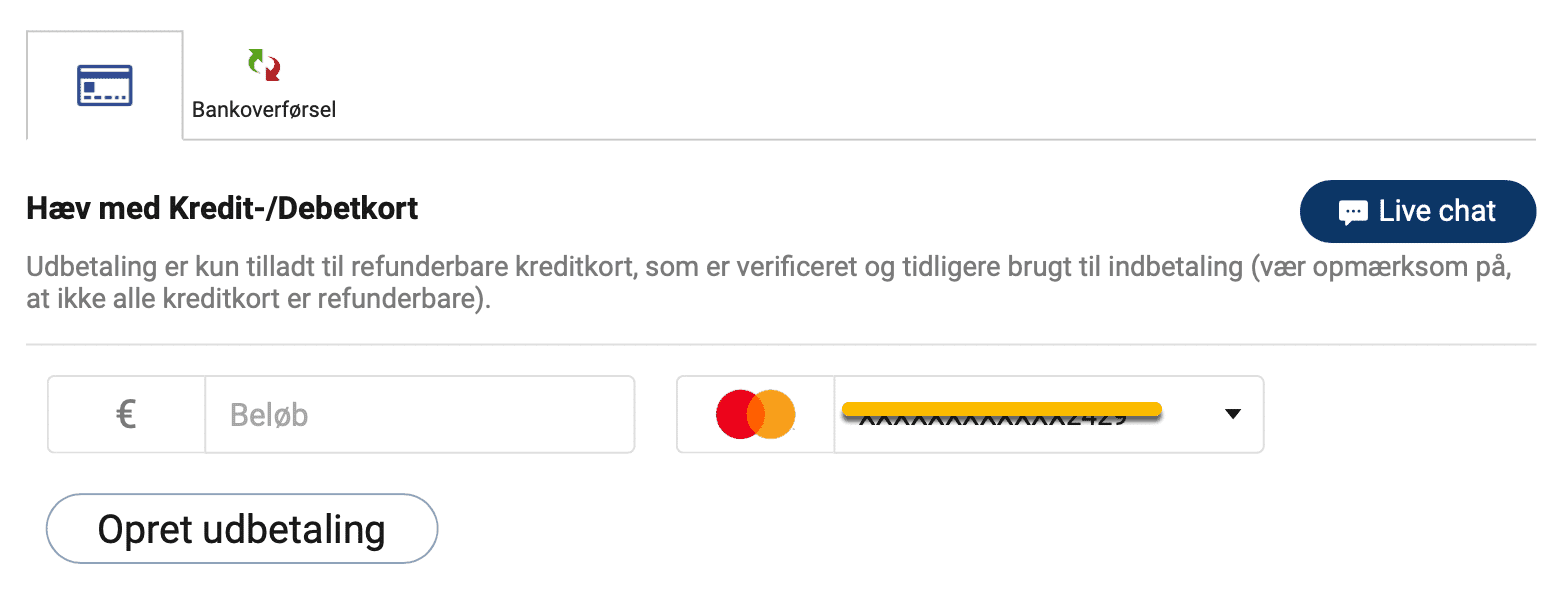
Task: Click the green and red transfer arrows icon
Action: [264, 65]
